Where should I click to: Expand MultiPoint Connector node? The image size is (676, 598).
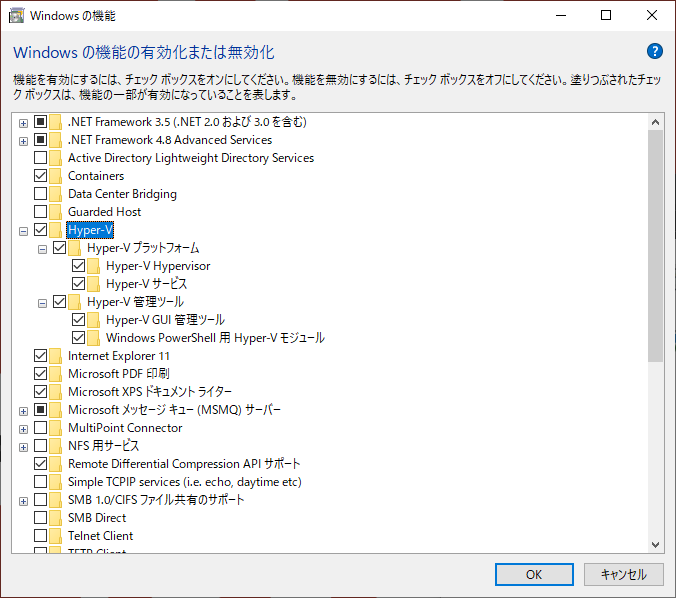point(23,429)
